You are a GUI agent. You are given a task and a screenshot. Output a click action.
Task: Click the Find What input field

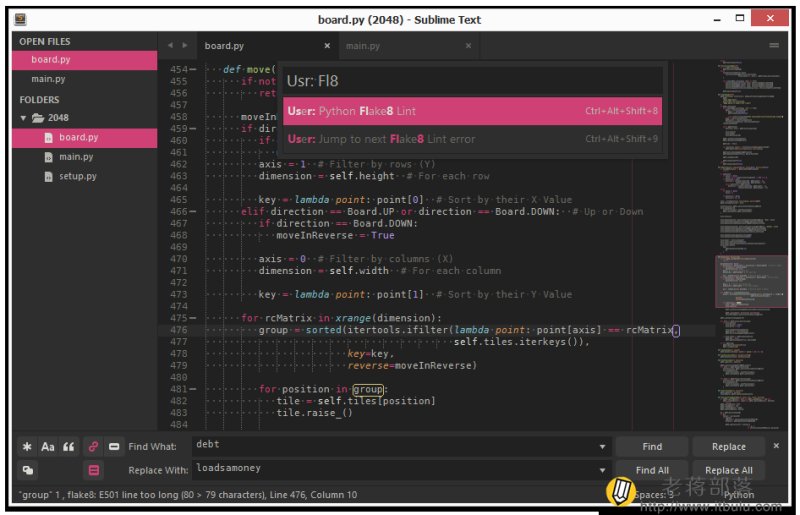tap(395, 446)
